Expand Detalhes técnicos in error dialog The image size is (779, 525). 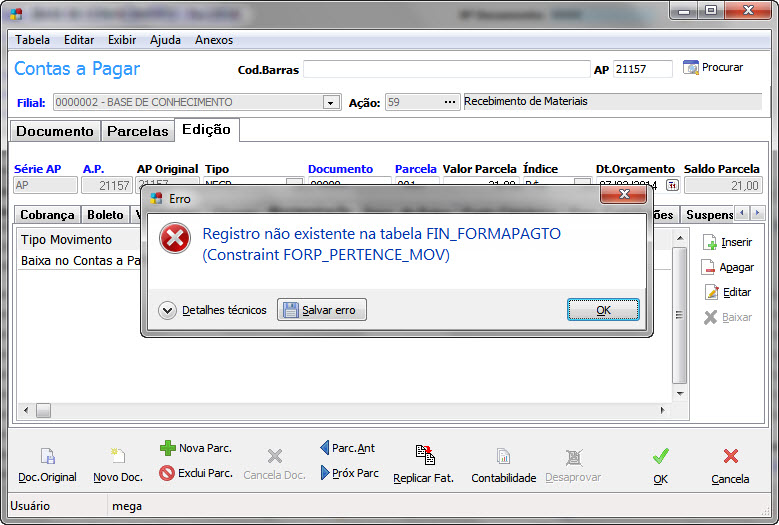pos(168,310)
